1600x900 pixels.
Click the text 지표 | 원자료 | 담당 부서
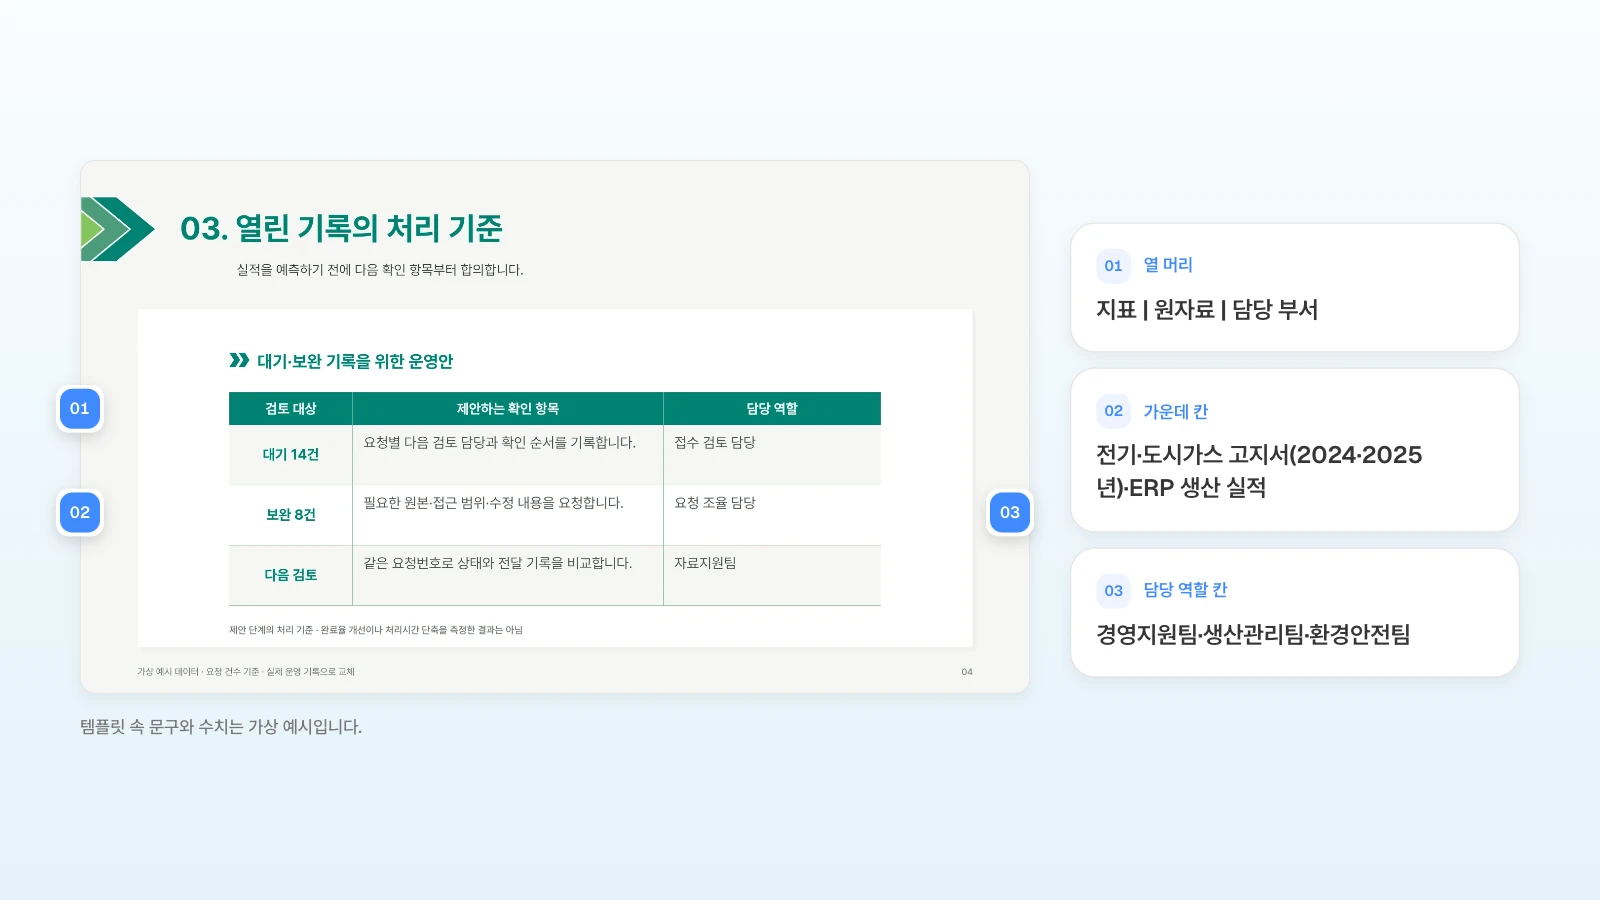pyautogui.click(x=1207, y=310)
